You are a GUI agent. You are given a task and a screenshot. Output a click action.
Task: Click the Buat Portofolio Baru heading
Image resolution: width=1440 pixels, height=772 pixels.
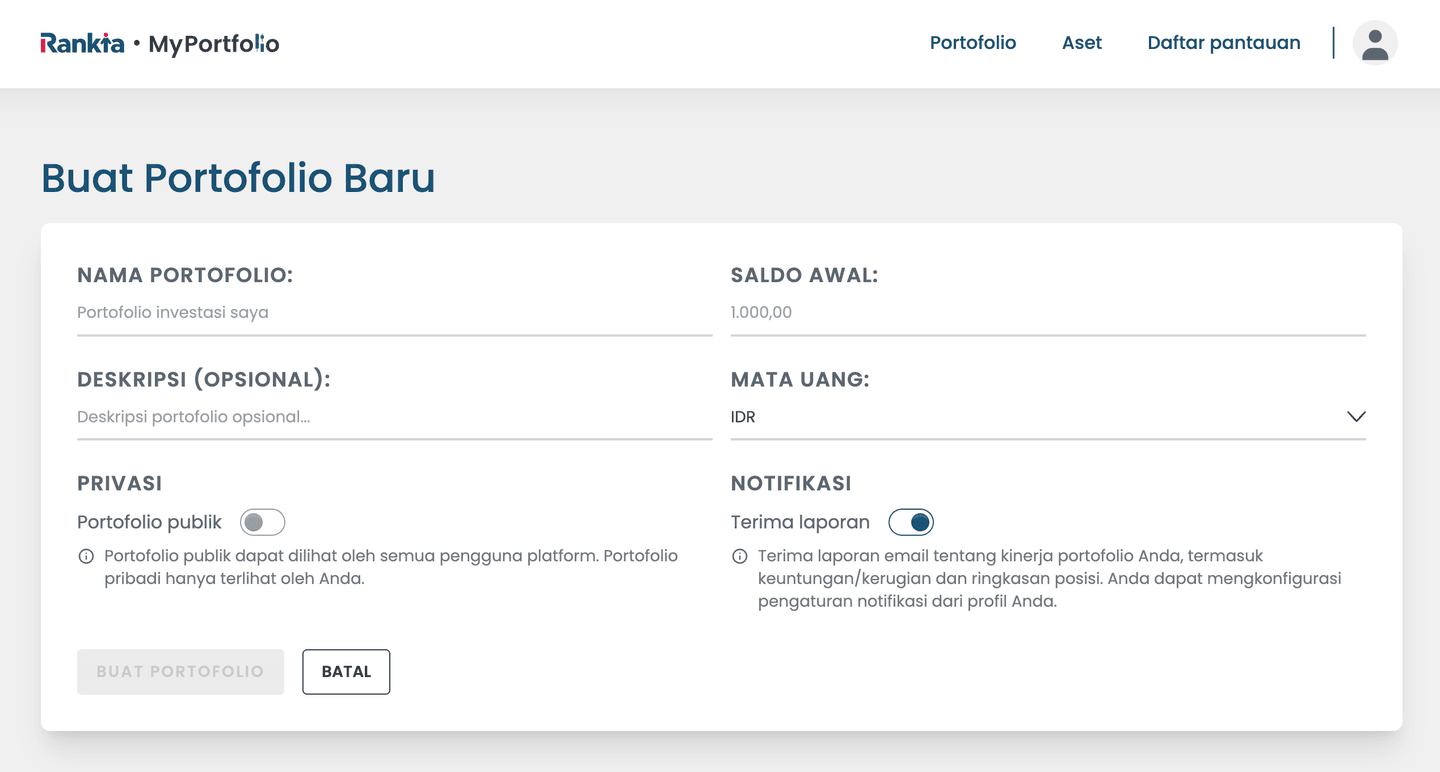click(x=237, y=178)
